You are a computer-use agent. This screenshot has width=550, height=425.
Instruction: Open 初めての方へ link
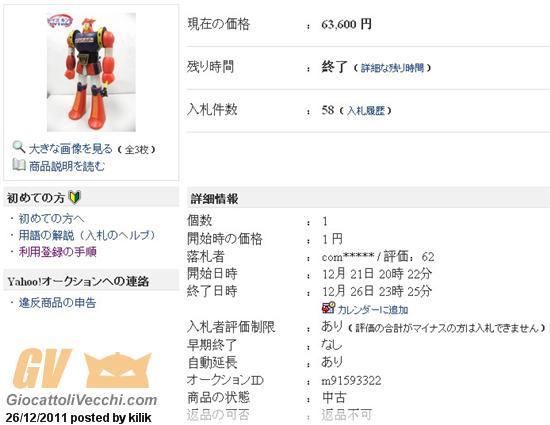click(52, 219)
